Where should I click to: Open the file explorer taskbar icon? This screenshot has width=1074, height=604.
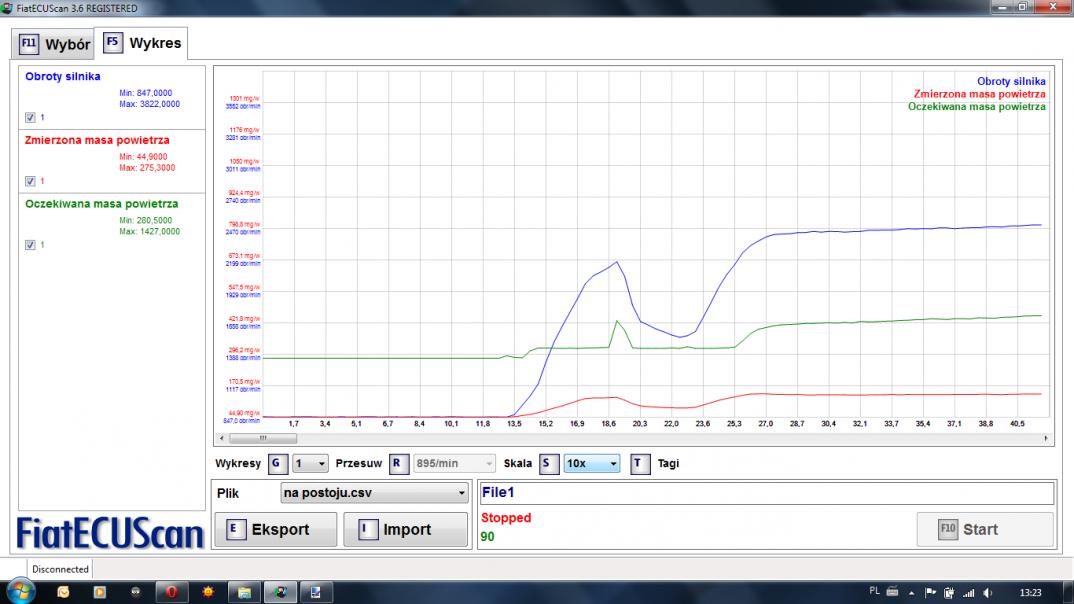point(245,592)
